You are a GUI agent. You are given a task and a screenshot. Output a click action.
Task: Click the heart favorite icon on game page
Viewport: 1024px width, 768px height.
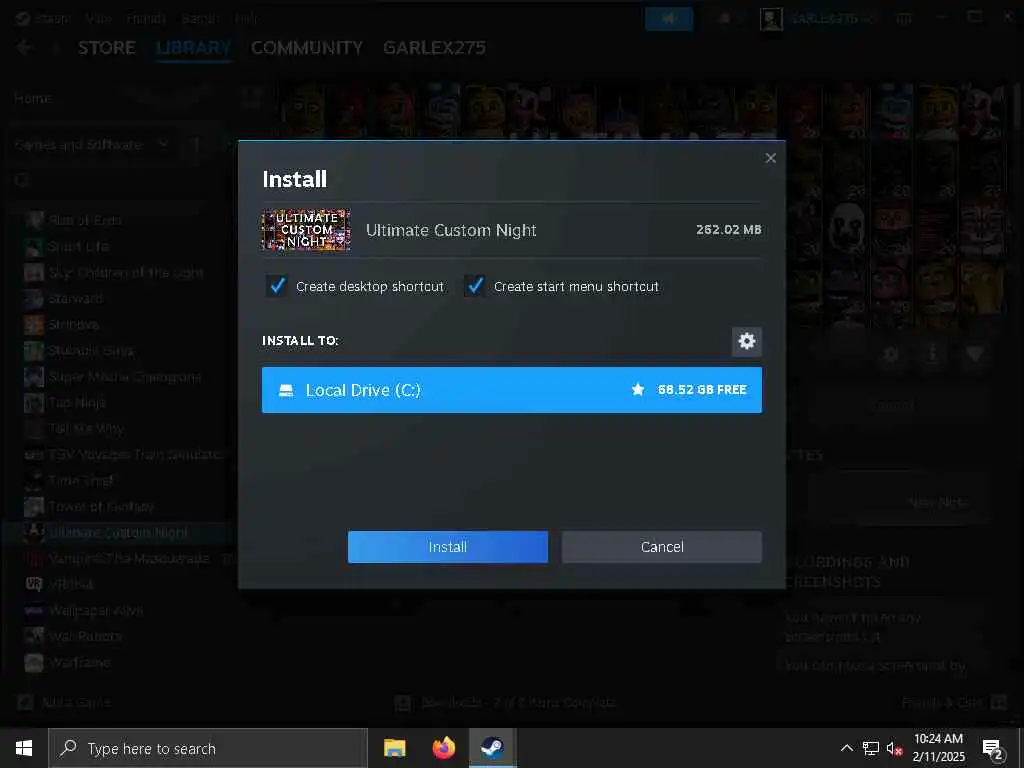(974, 354)
